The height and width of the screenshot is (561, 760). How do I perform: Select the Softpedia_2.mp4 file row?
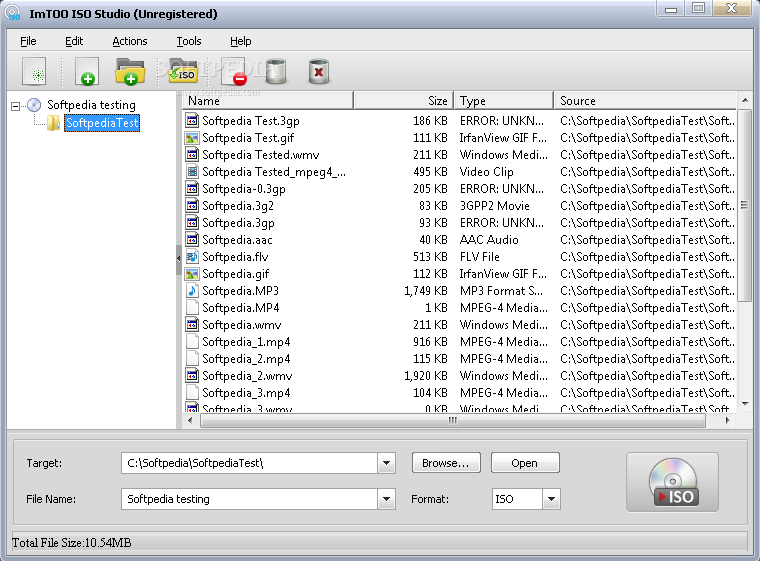(459, 359)
